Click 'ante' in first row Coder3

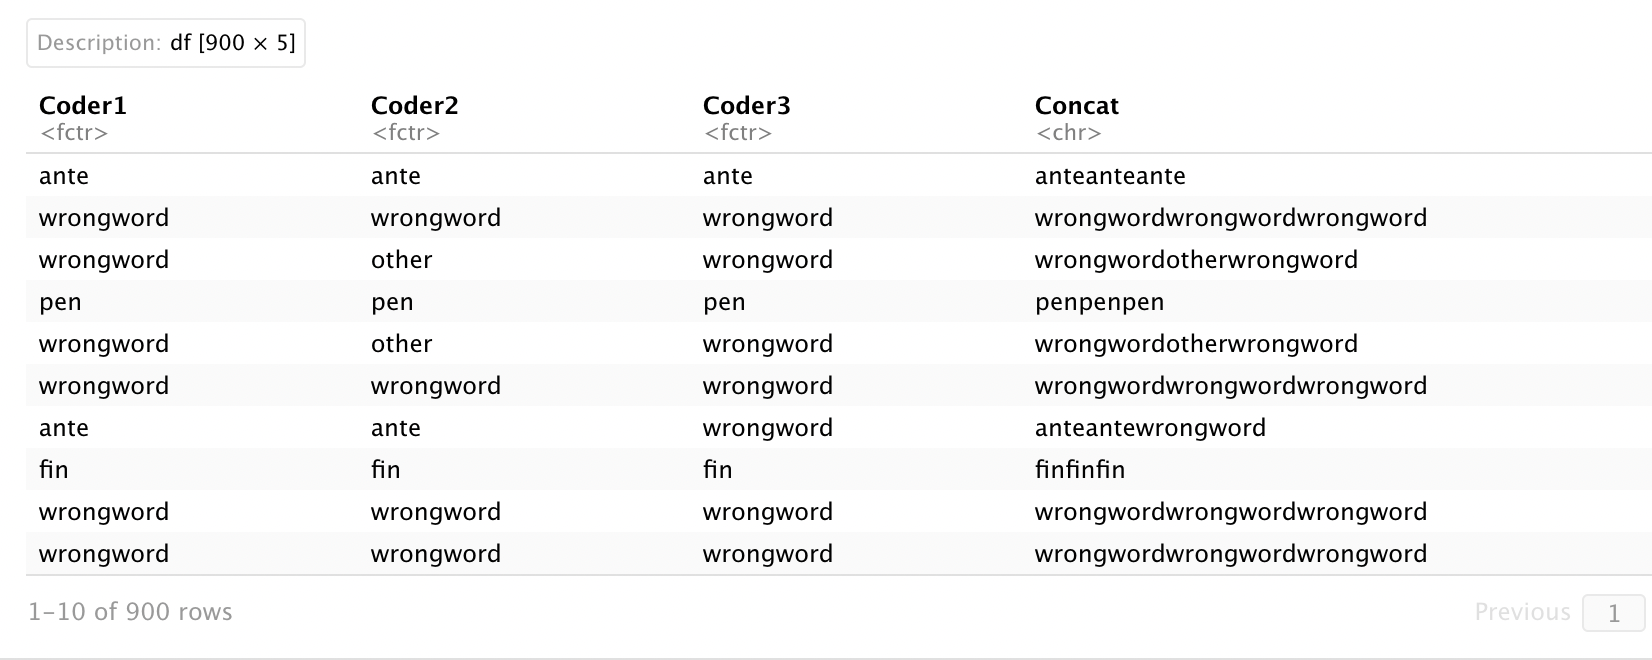point(728,176)
